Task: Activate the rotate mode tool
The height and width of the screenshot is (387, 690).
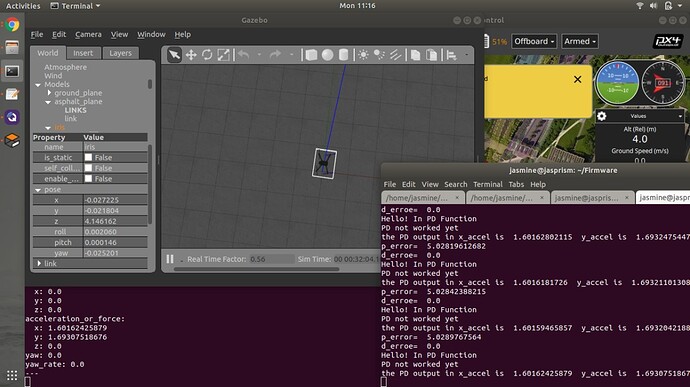Action: pos(207,55)
